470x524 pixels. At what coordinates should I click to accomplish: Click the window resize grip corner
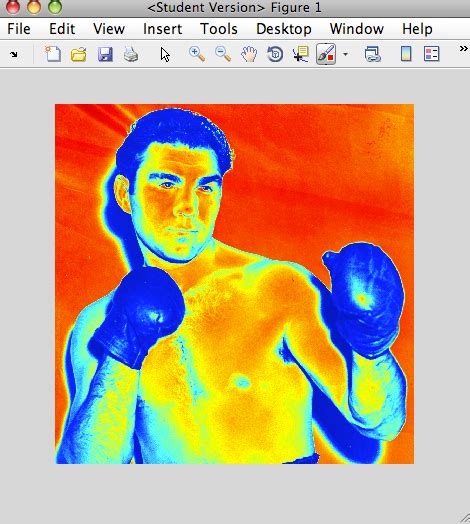(465, 519)
